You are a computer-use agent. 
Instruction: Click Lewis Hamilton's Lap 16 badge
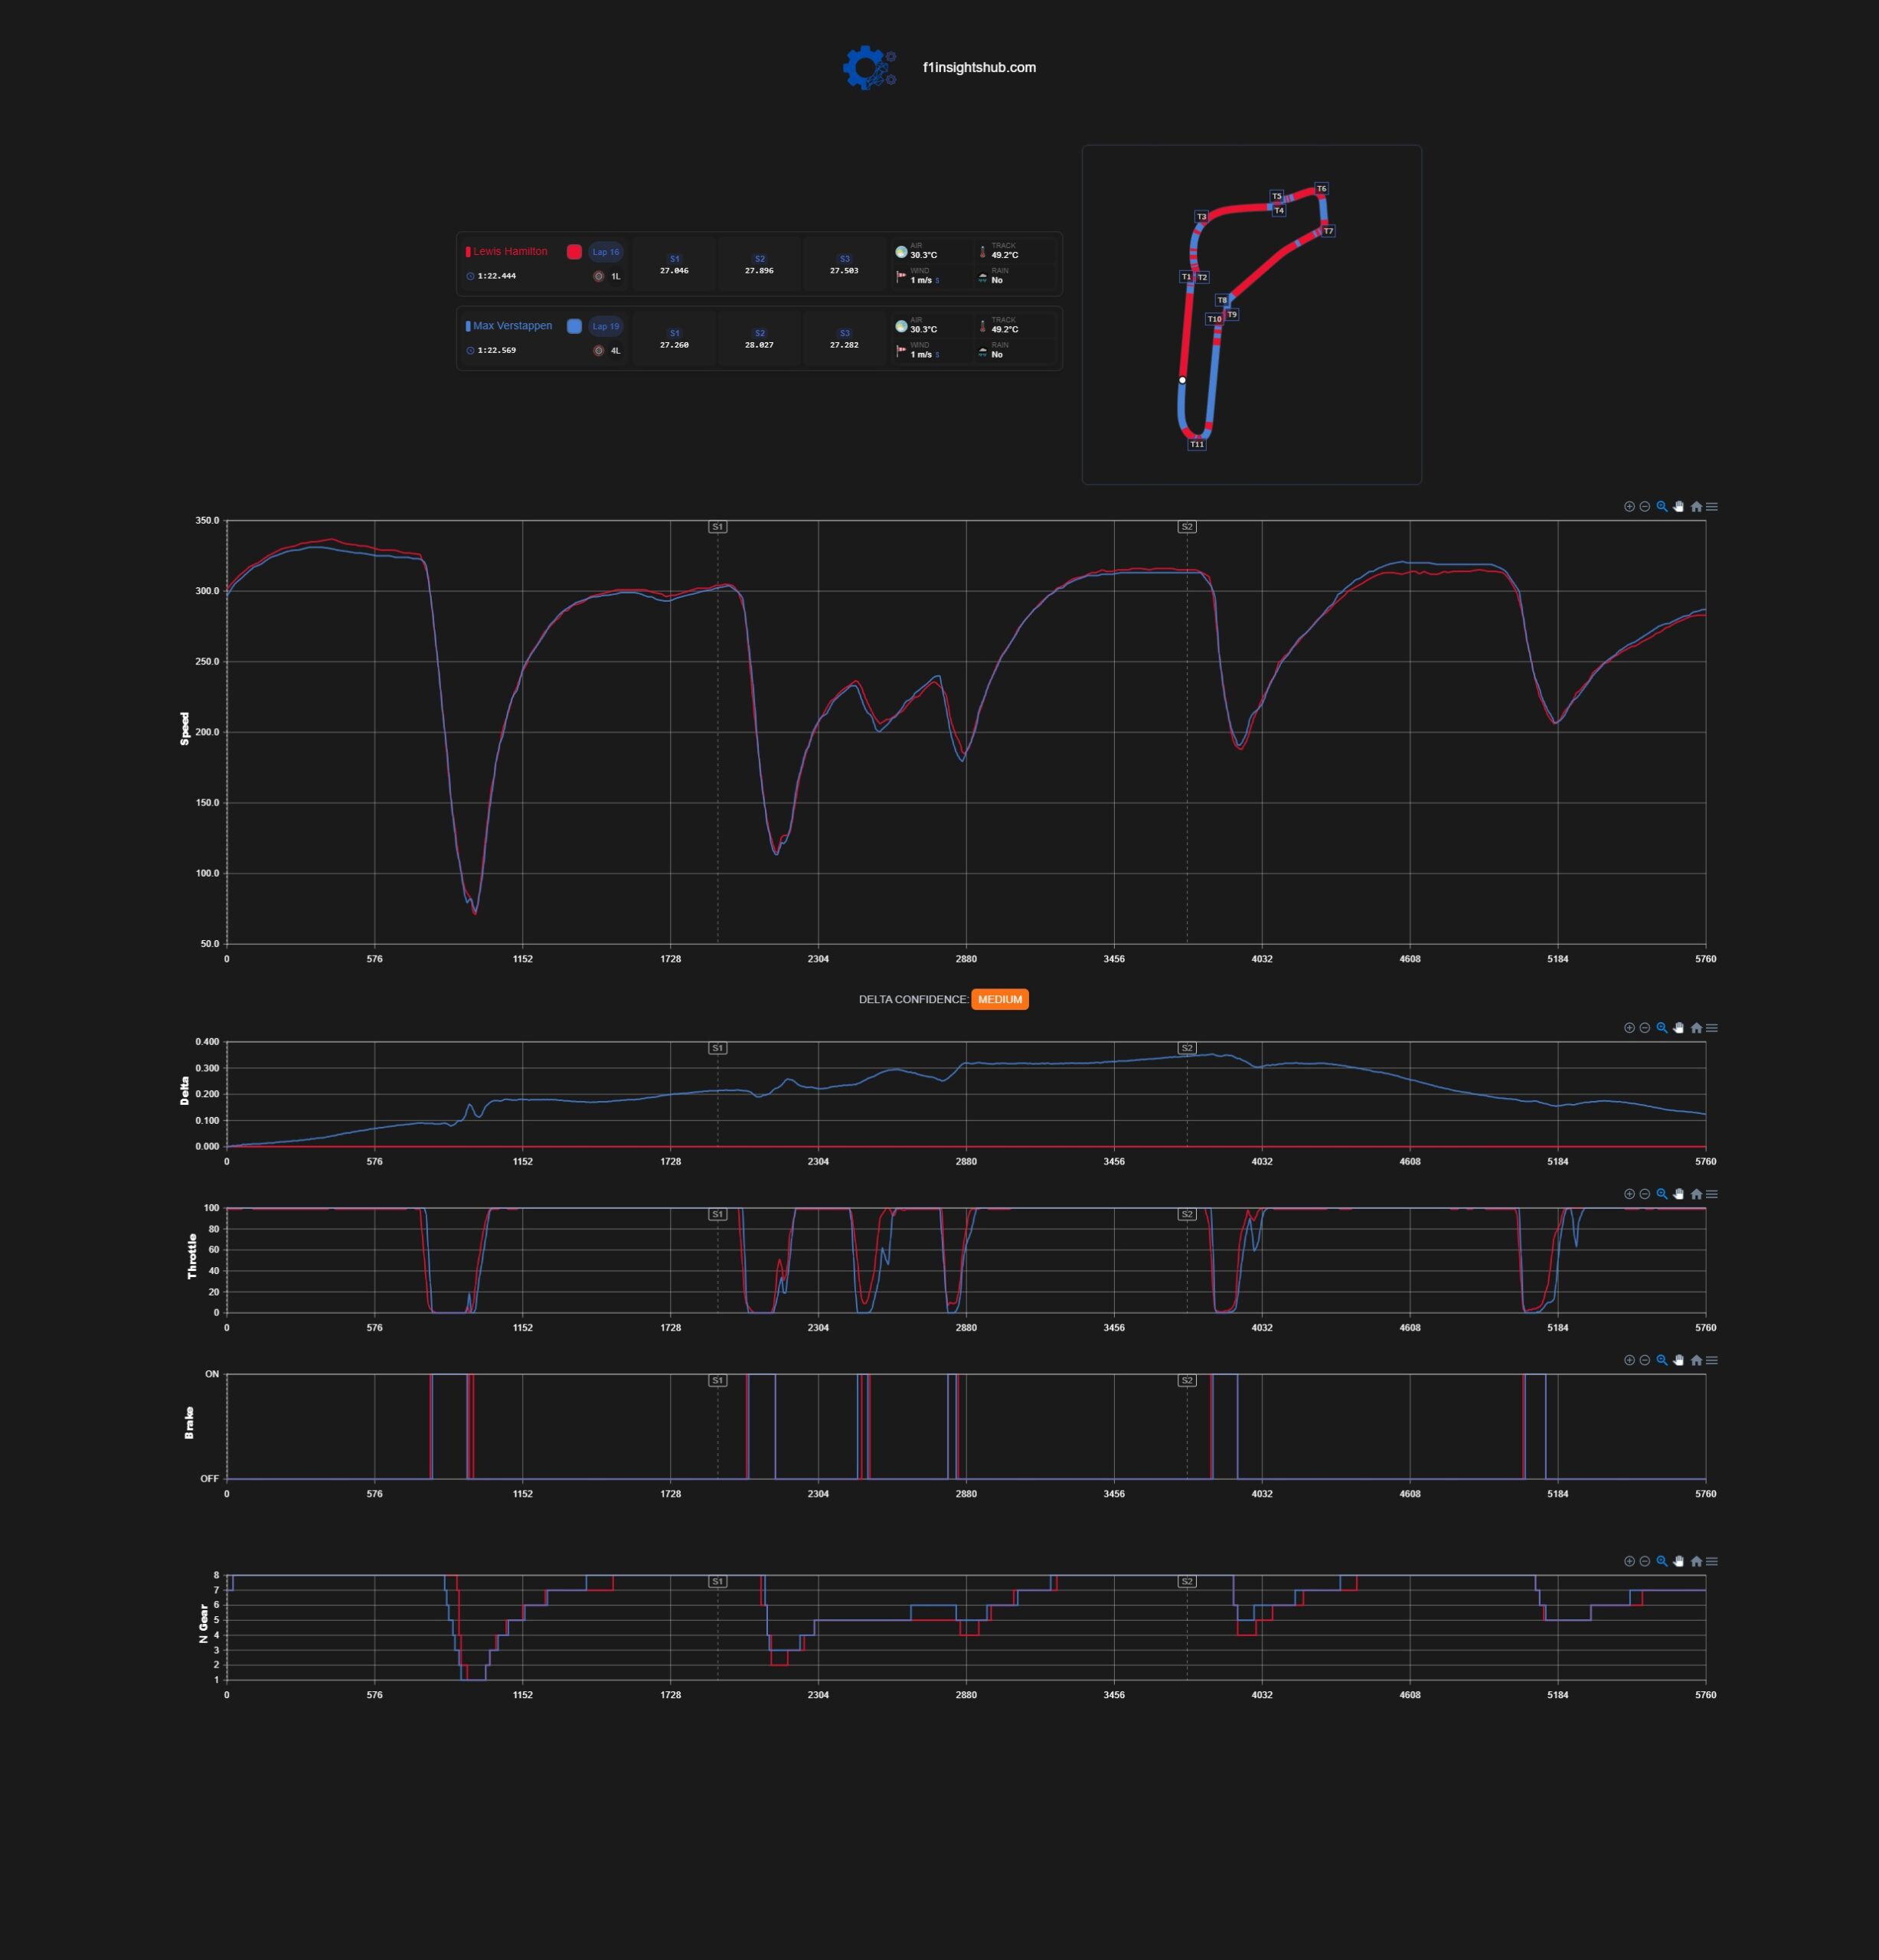pos(606,252)
